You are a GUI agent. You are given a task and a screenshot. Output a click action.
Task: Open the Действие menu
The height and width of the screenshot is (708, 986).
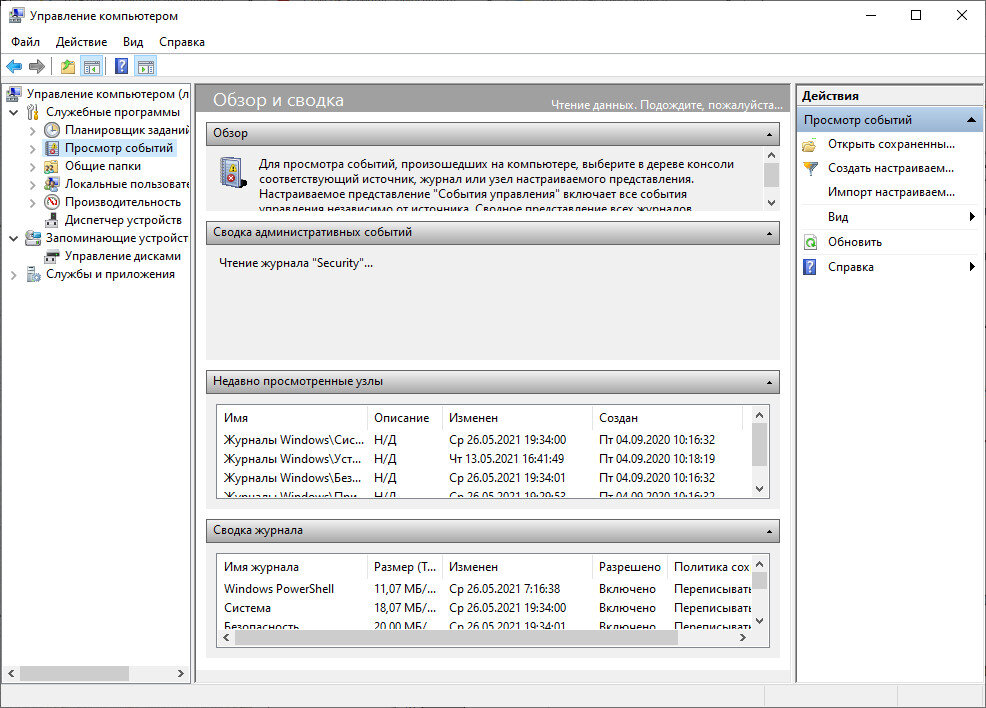[81, 41]
